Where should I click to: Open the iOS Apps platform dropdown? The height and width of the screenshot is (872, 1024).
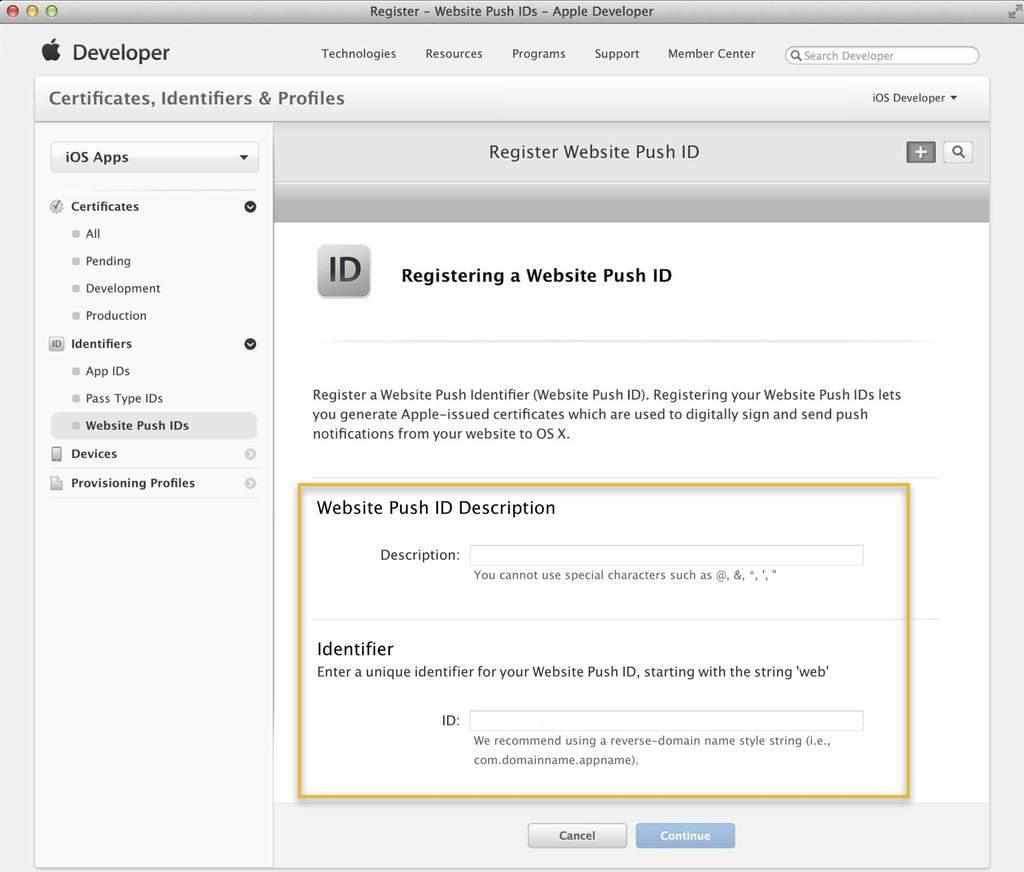click(x=154, y=157)
